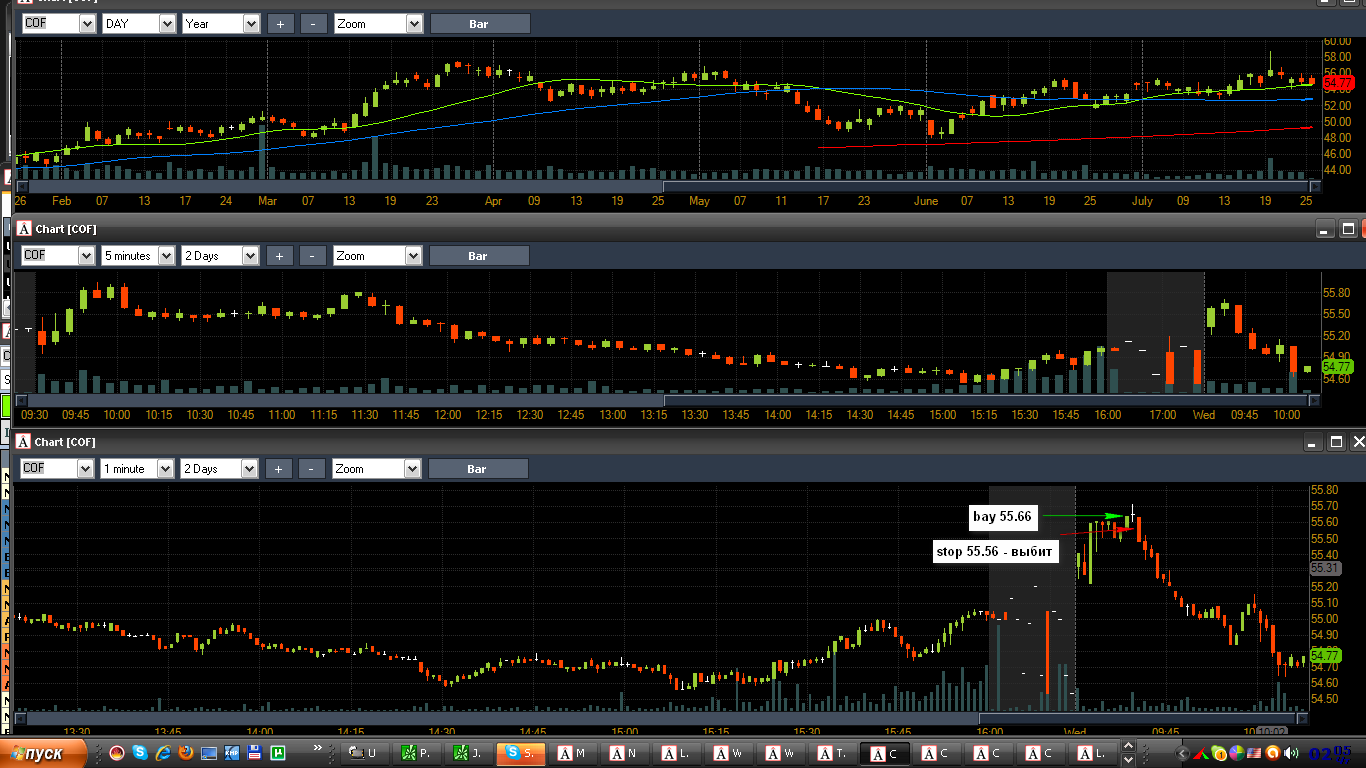This screenshot has height=768, width=1366.
Task: Expand COF symbol dropdown in 5 minutes chart
Action: (58, 255)
